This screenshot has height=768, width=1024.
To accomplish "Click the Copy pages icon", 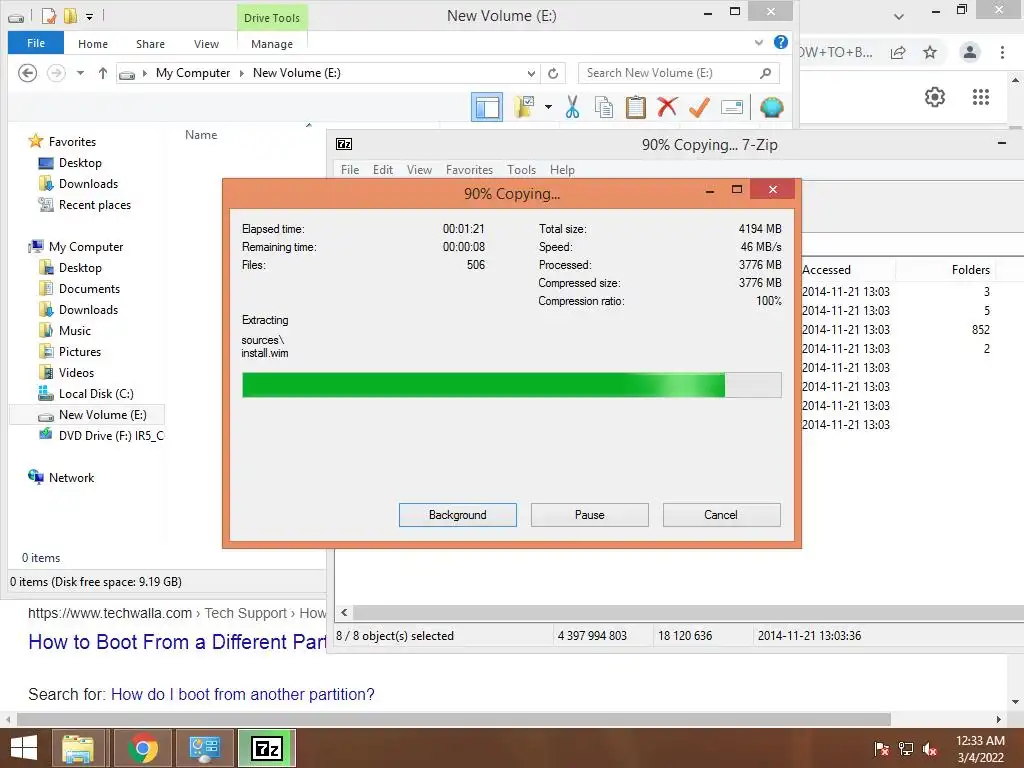I will pyautogui.click(x=603, y=107).
